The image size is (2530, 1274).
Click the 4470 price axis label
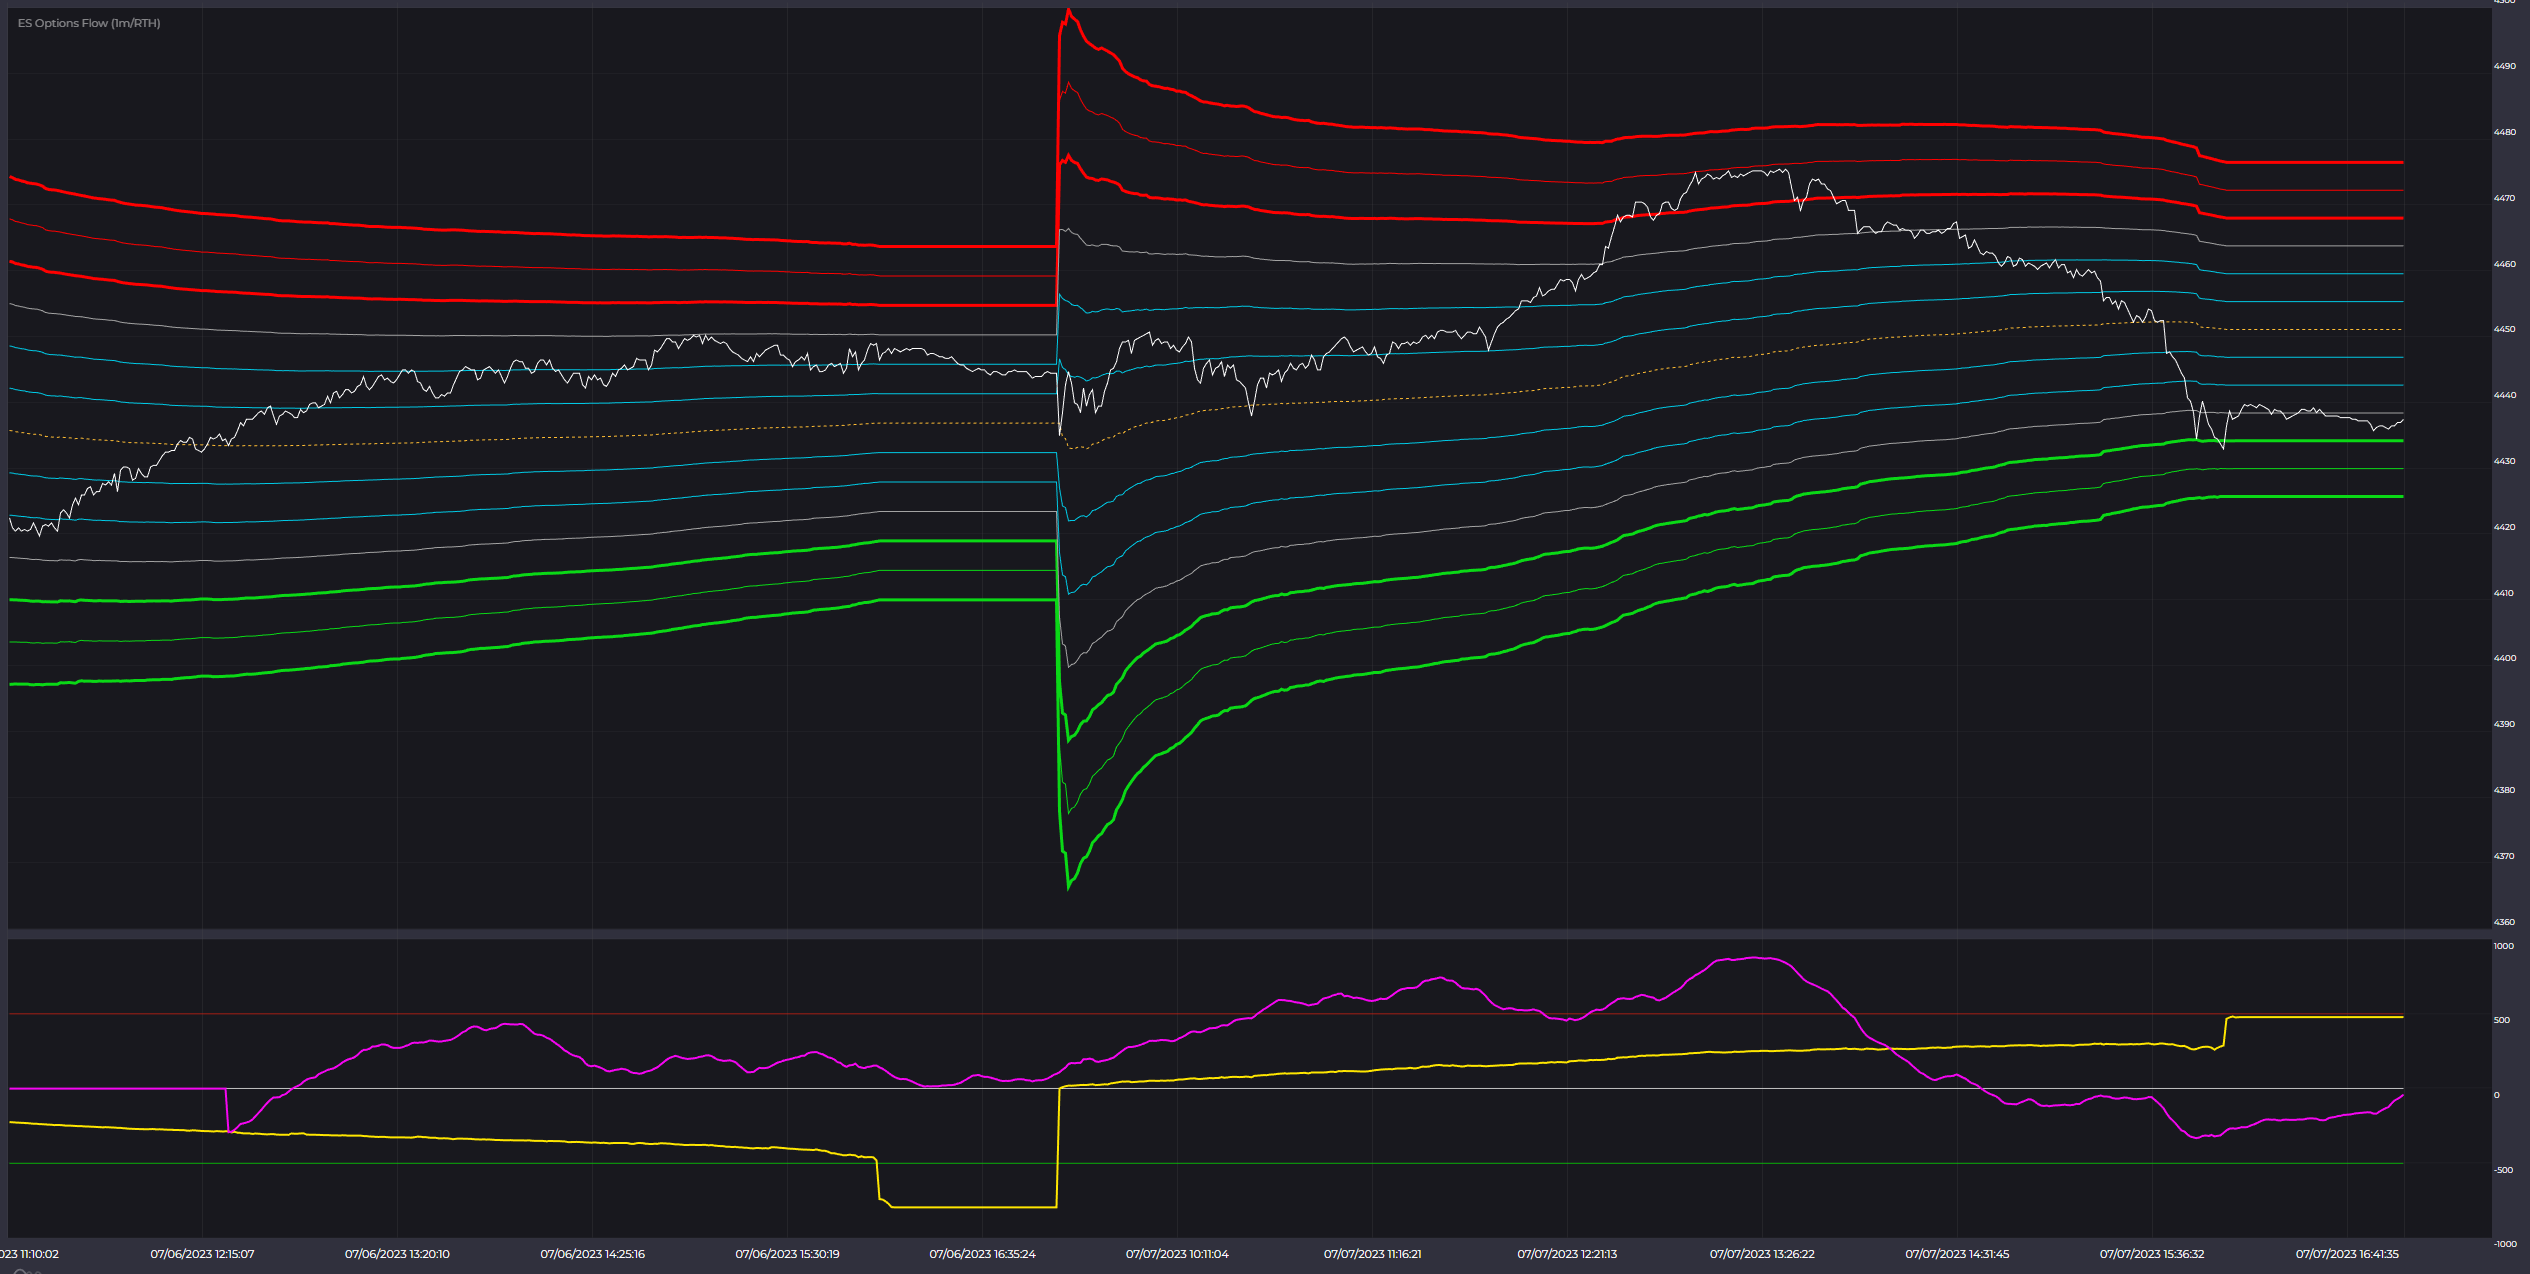pos(2504,198)
